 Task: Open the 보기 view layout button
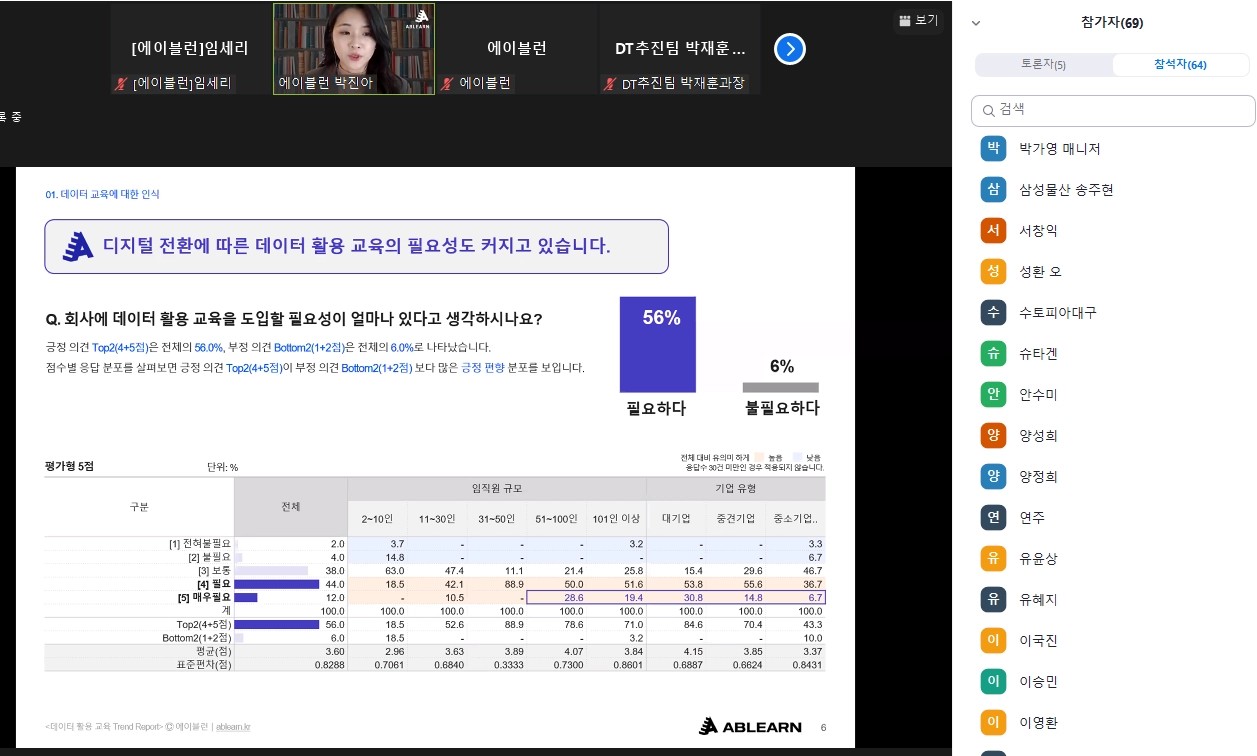(918, 20)
